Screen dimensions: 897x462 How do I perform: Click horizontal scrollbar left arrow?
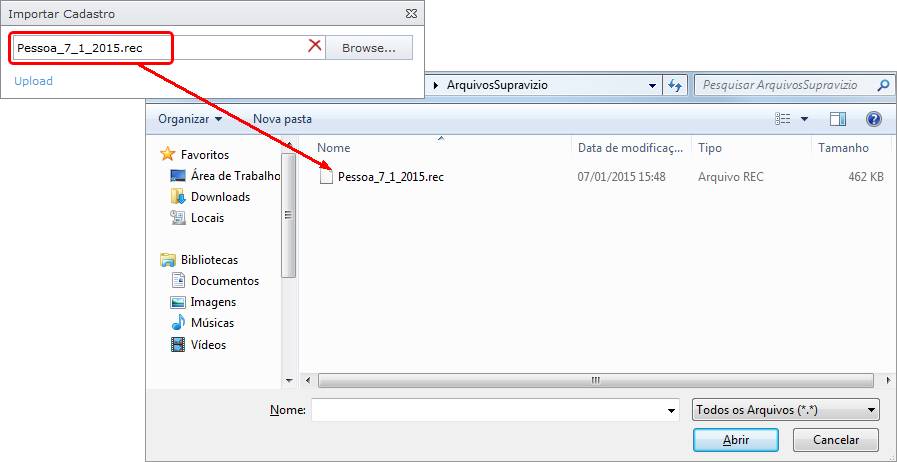coord(308,380)
